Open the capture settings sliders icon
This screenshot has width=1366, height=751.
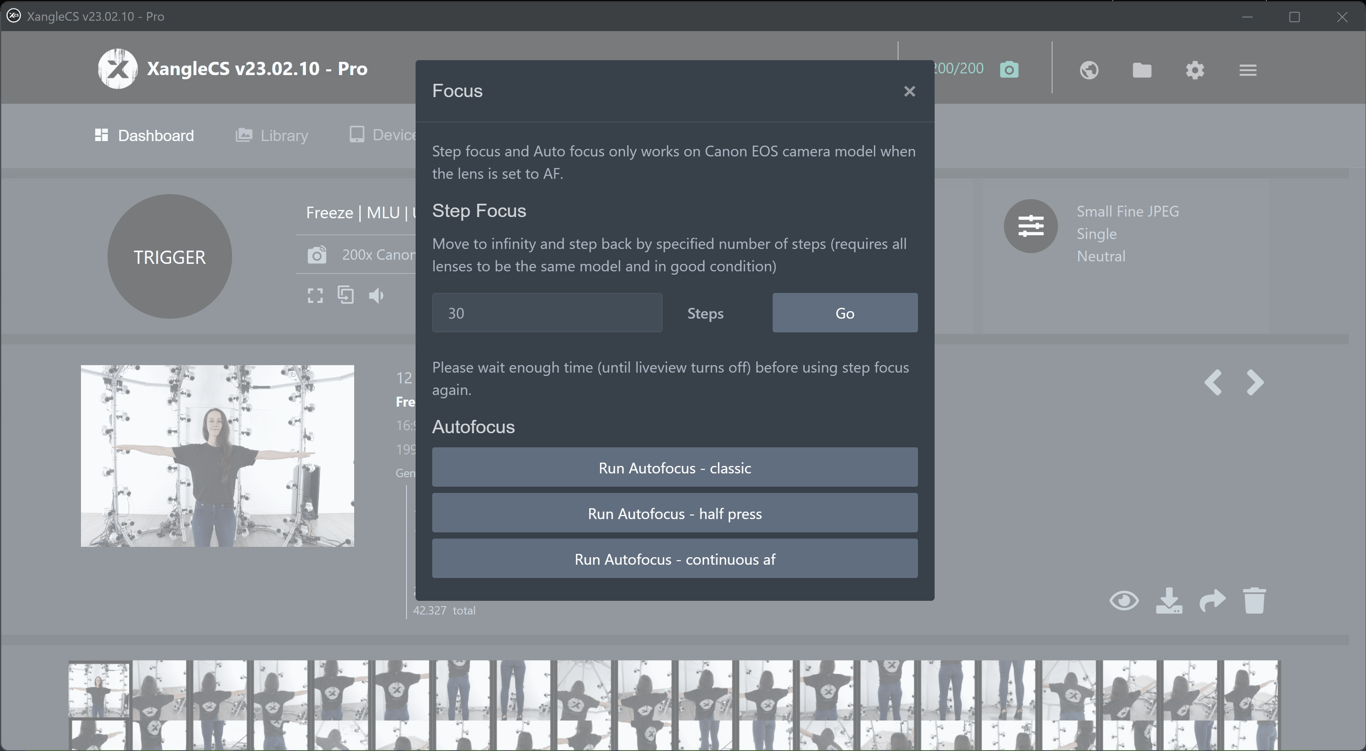(x=1031, y=226)
